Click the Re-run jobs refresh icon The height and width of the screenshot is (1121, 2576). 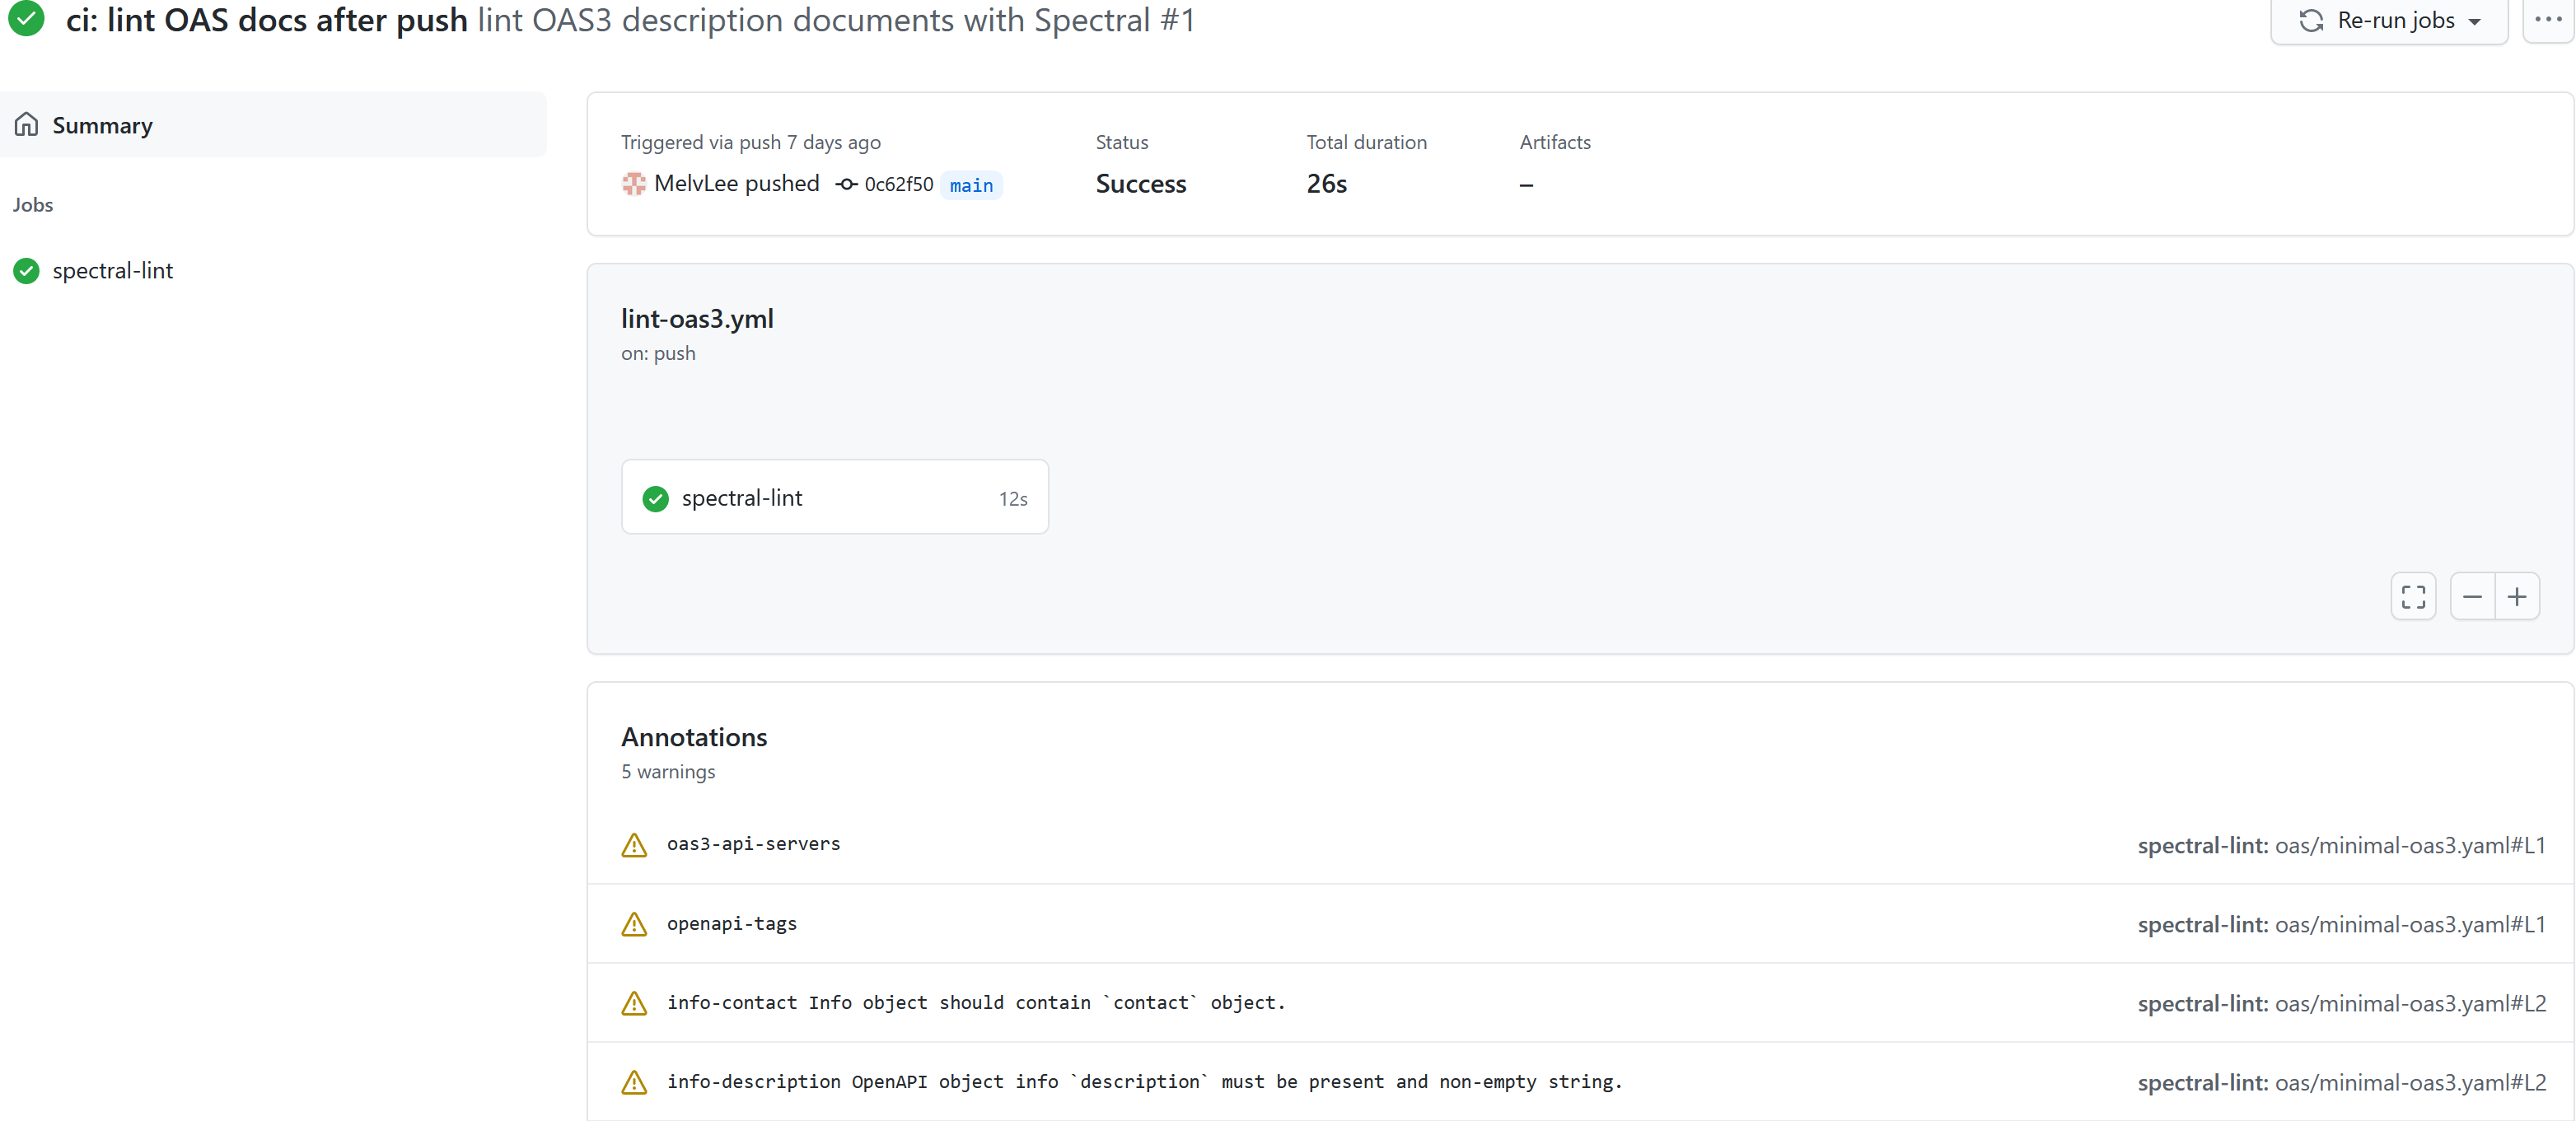pos(2311,21)
